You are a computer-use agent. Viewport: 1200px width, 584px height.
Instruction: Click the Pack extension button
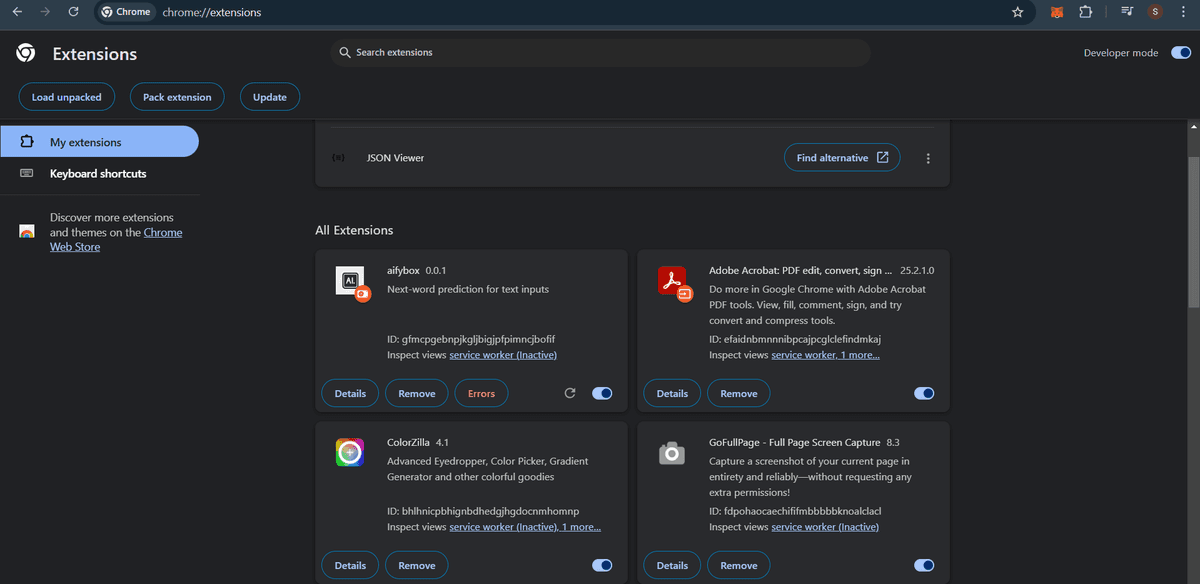[x=177, y=97]
